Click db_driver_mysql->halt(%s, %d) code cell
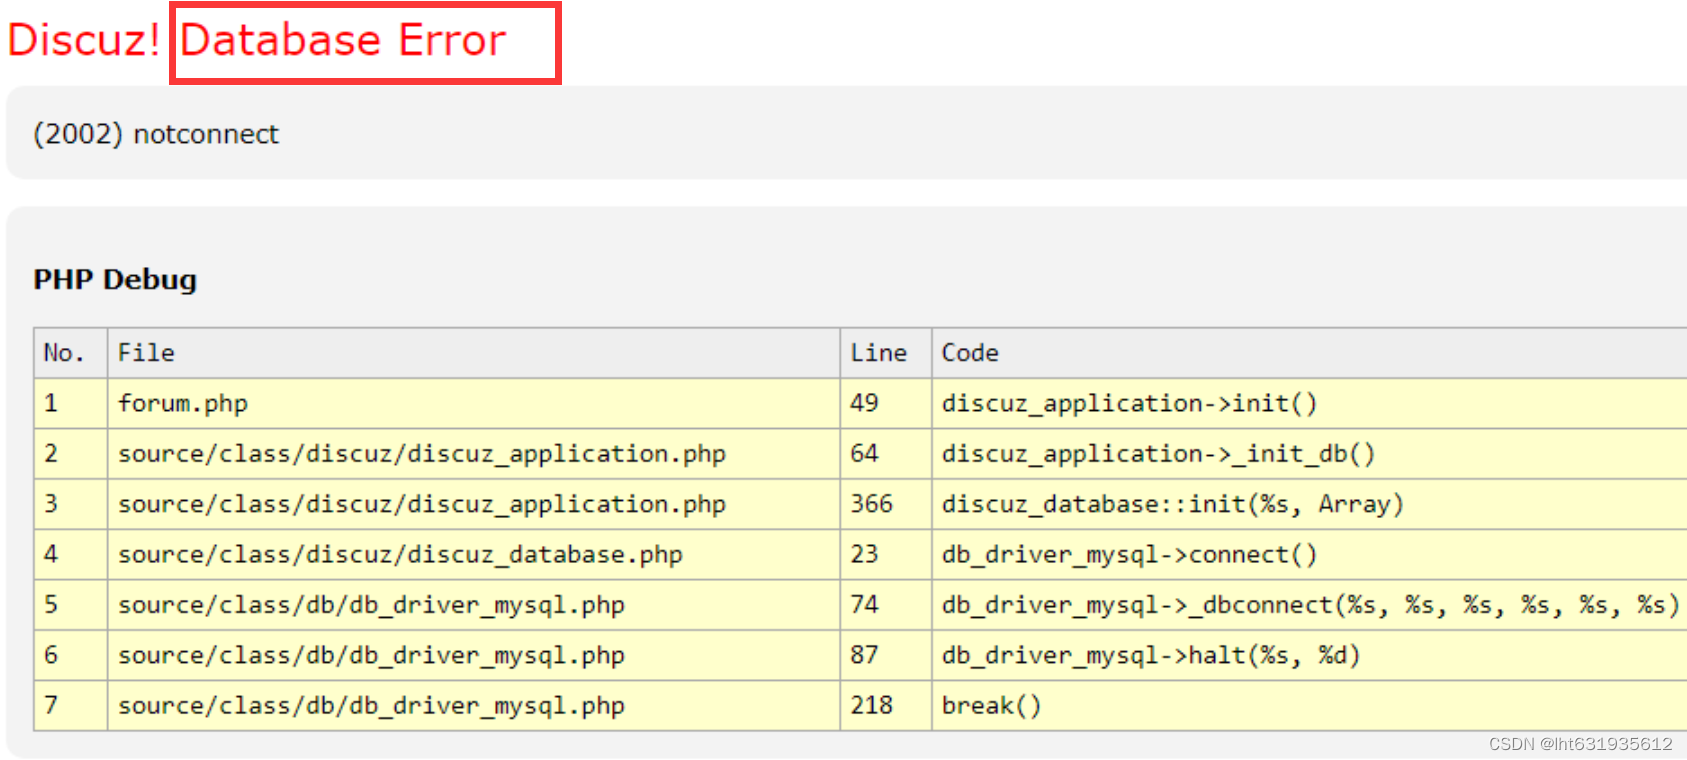The height and width of the screenshot is (760, 1687). click(x=1309, y=655)
